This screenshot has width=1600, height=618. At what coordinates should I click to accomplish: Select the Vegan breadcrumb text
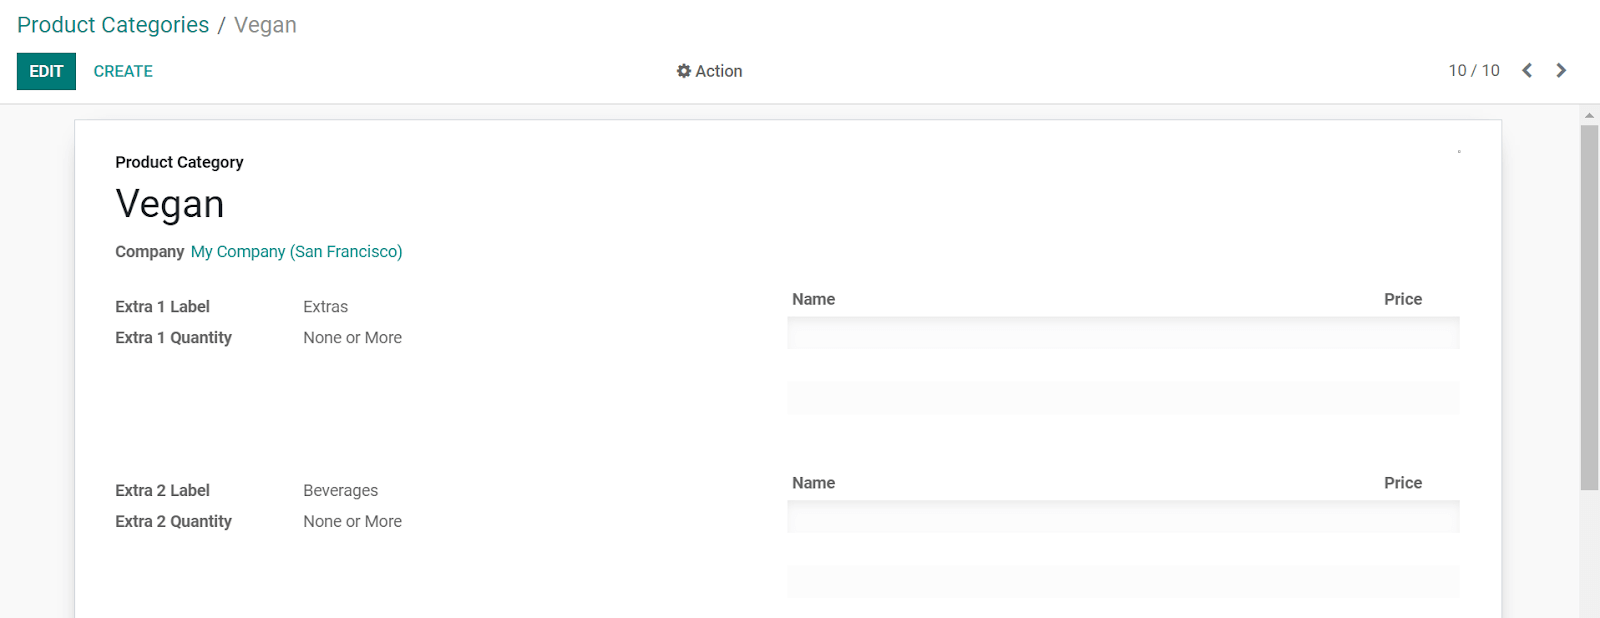[x=265, y=25]
